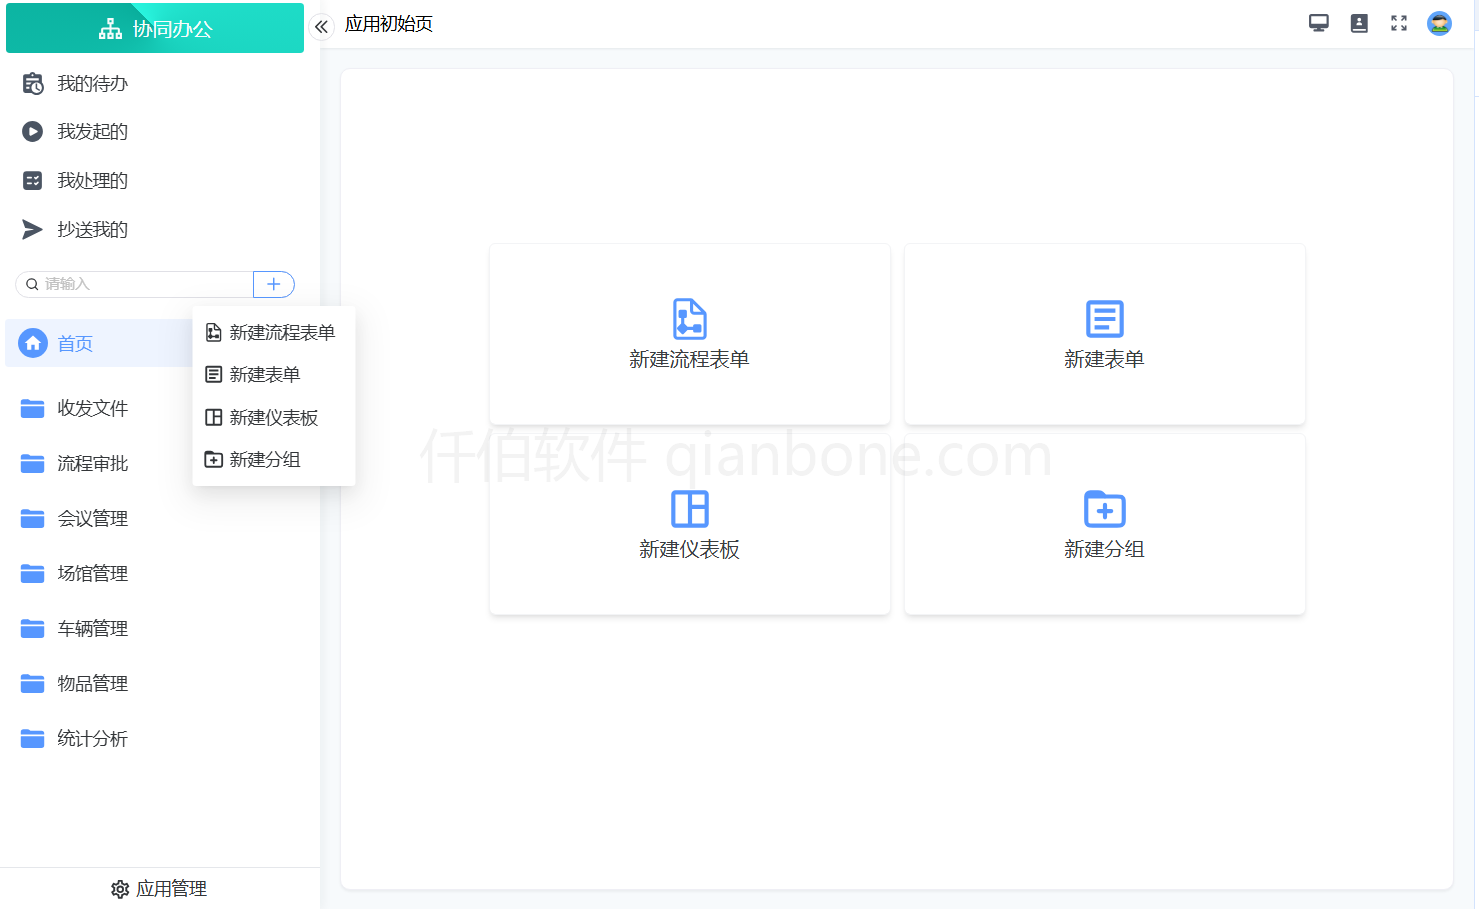Screen dimensions: 1479x909
Task: Select 新建仪表板 in the popup menu
Action: pyautogui.click(x=272, y=417)
